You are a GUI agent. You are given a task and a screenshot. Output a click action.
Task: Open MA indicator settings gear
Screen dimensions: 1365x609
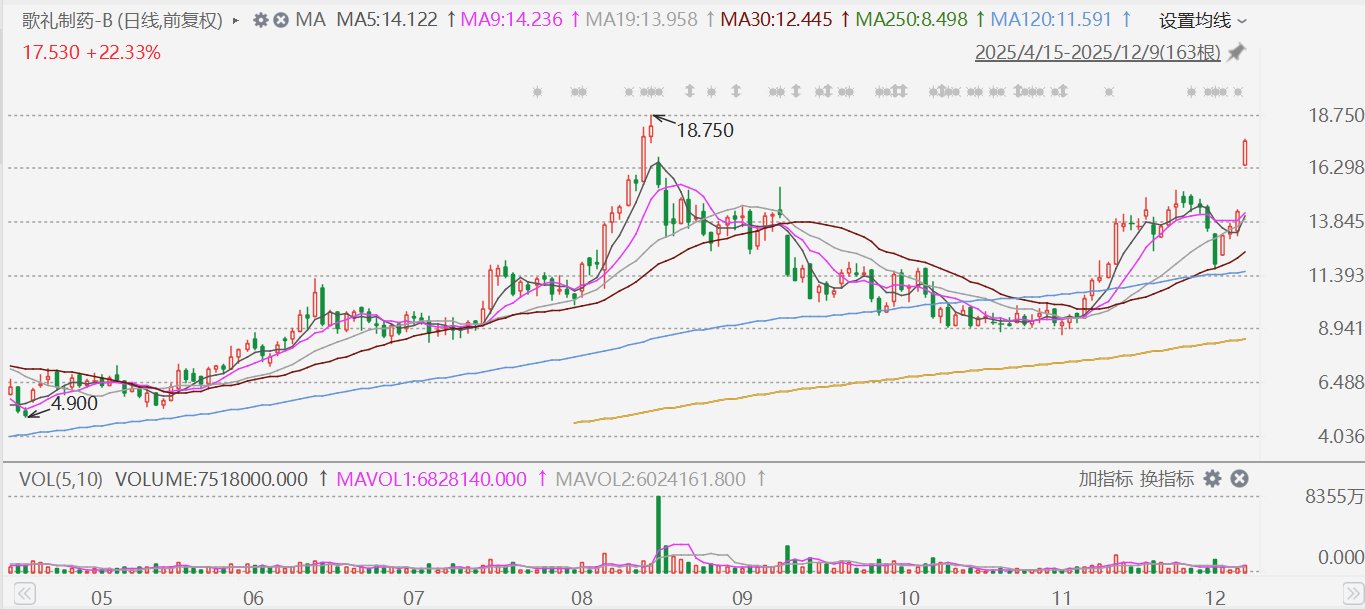coord(261,20)
